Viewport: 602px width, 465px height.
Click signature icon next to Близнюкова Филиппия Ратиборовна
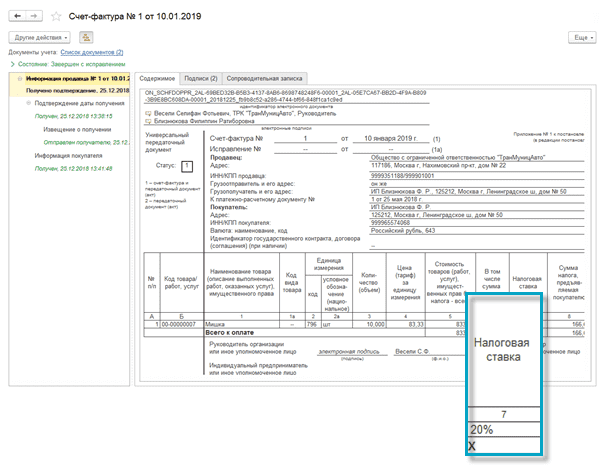(x=148, y=121)
